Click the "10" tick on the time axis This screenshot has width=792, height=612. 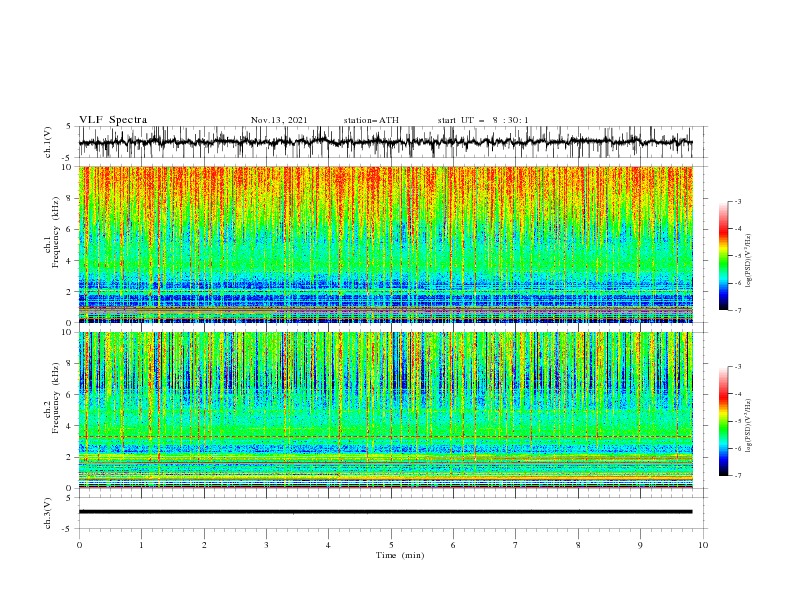tap(703, 545)
